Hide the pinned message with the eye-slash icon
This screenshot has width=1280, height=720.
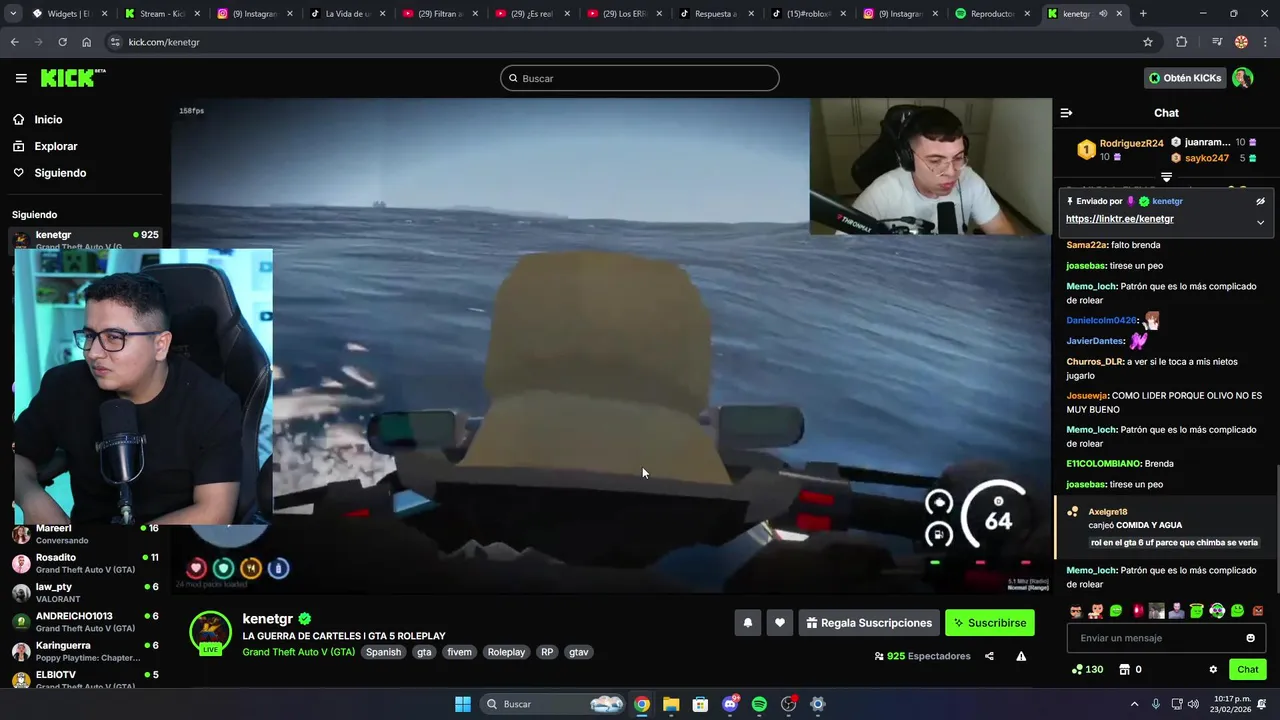click(x=1260, y=201)
